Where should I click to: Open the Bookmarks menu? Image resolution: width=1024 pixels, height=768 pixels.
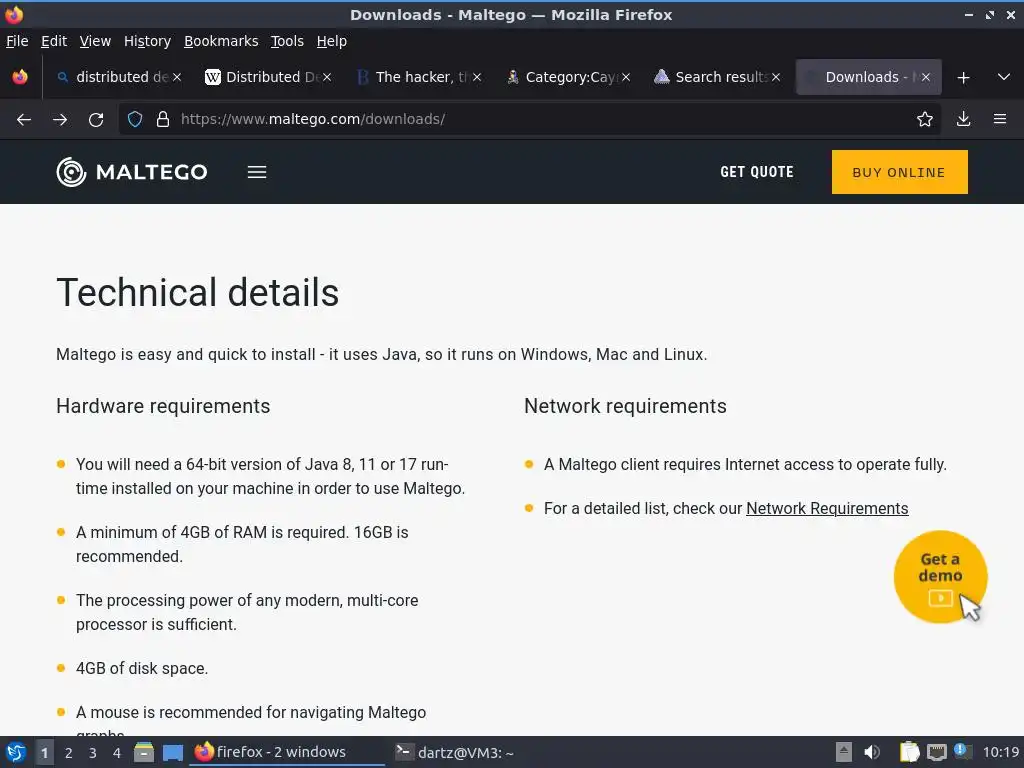(221, 41)
